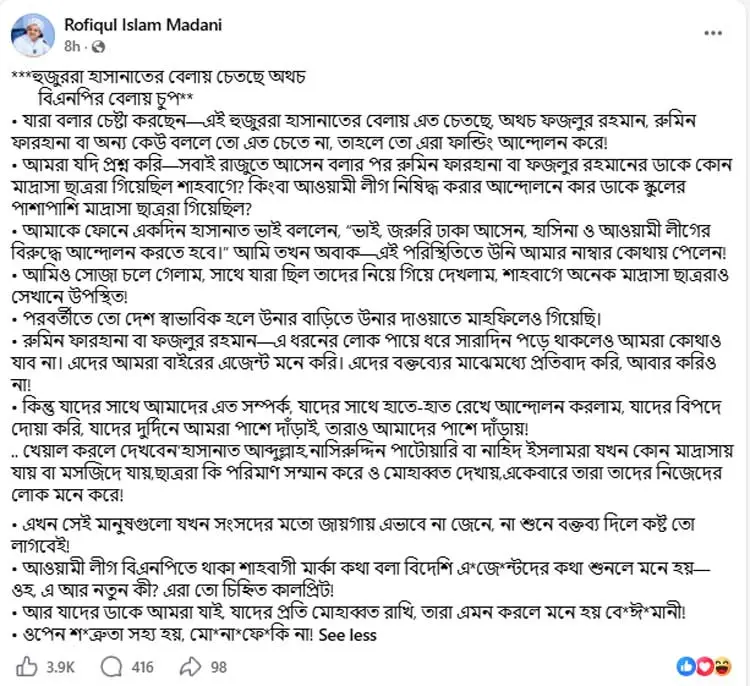
Task: Show who reacted via 3.9K count
Action: tap(60, 667)
